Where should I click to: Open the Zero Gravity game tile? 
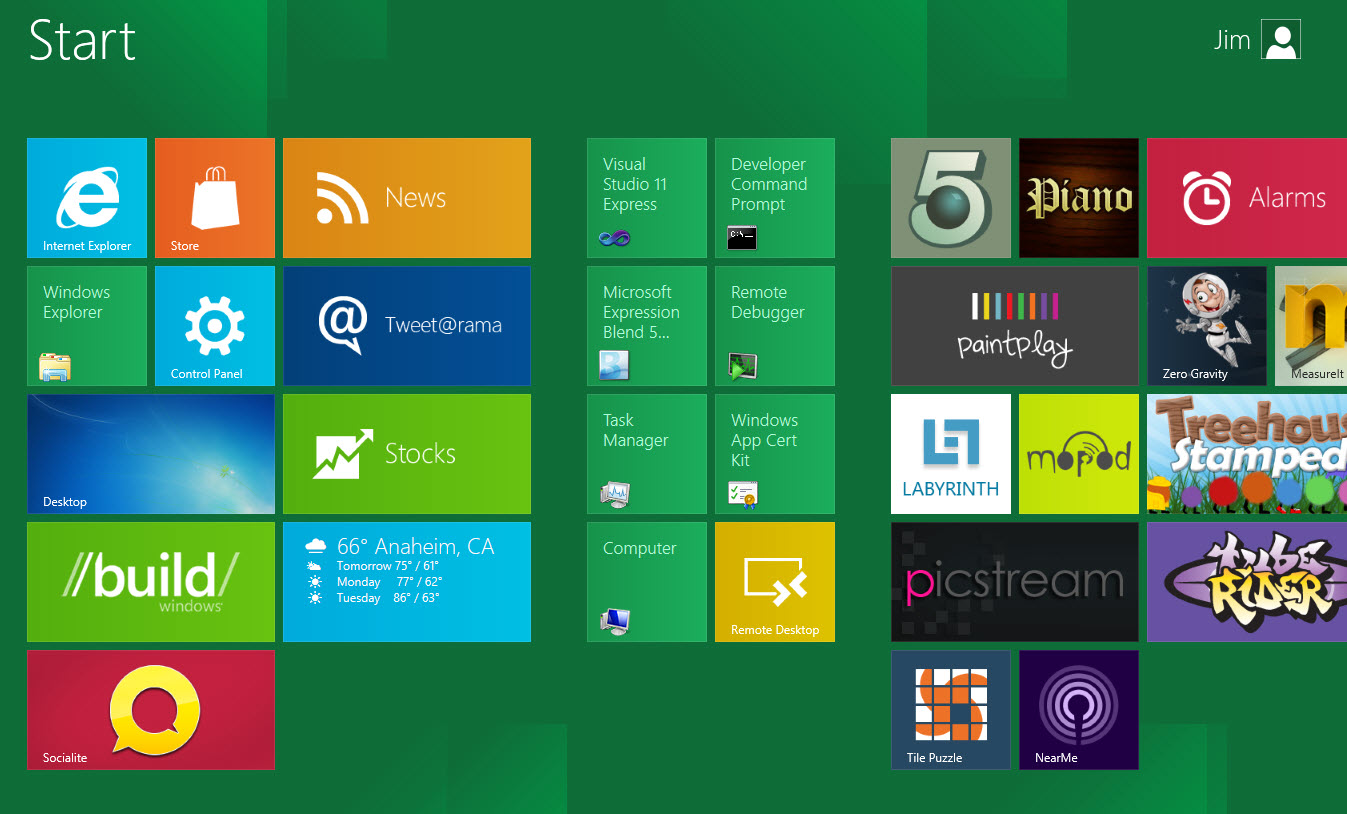(x=1207, y=326)
